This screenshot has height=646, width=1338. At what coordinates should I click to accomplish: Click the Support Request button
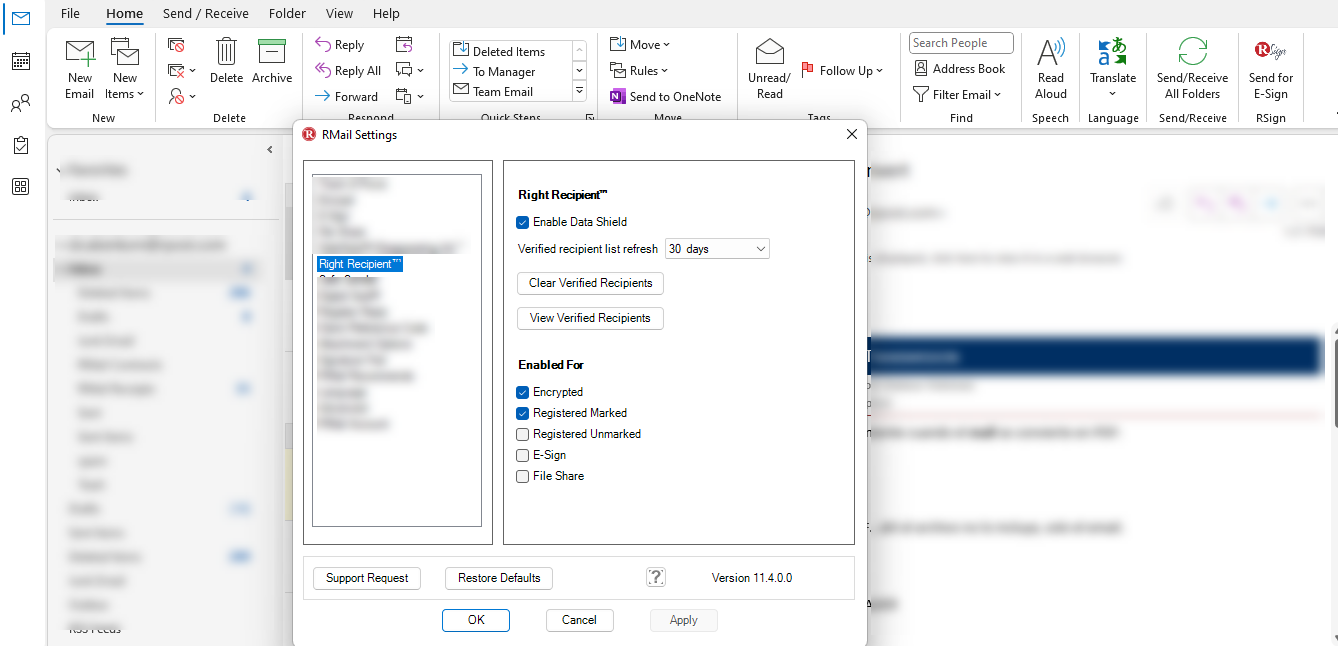pos(367,578)
